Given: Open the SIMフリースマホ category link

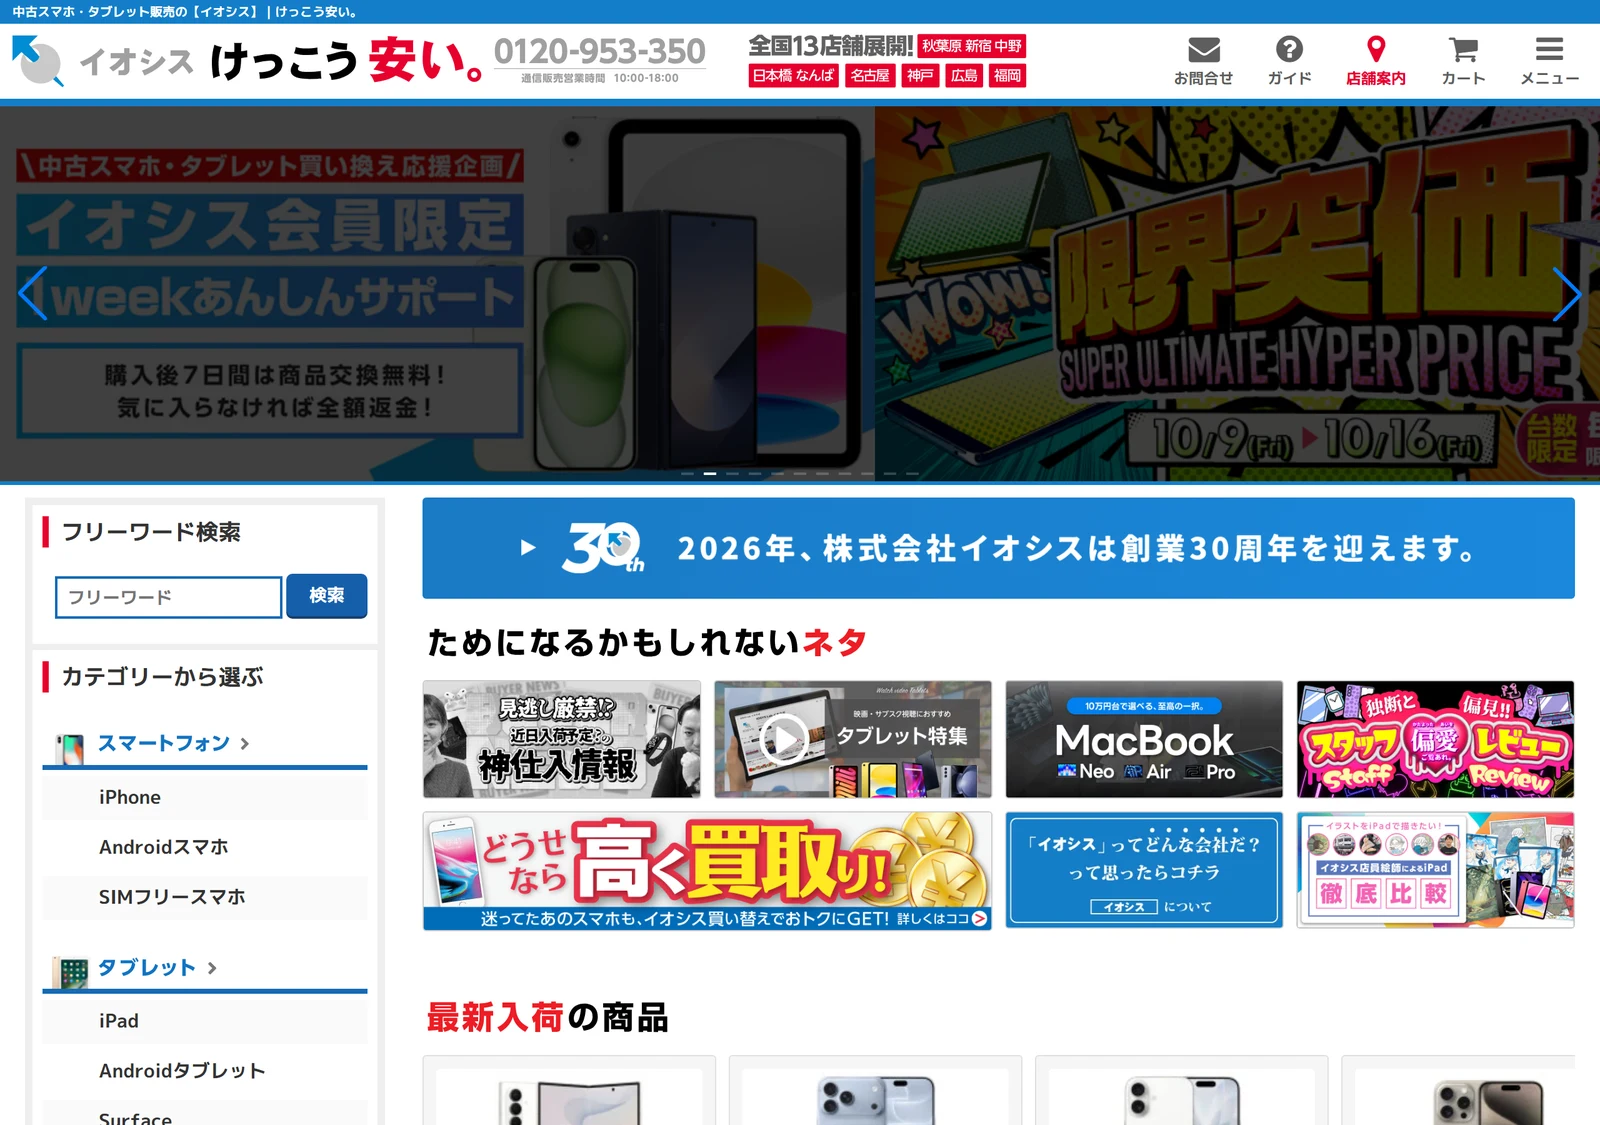Looking at the screenshot, I should point(205,897).
